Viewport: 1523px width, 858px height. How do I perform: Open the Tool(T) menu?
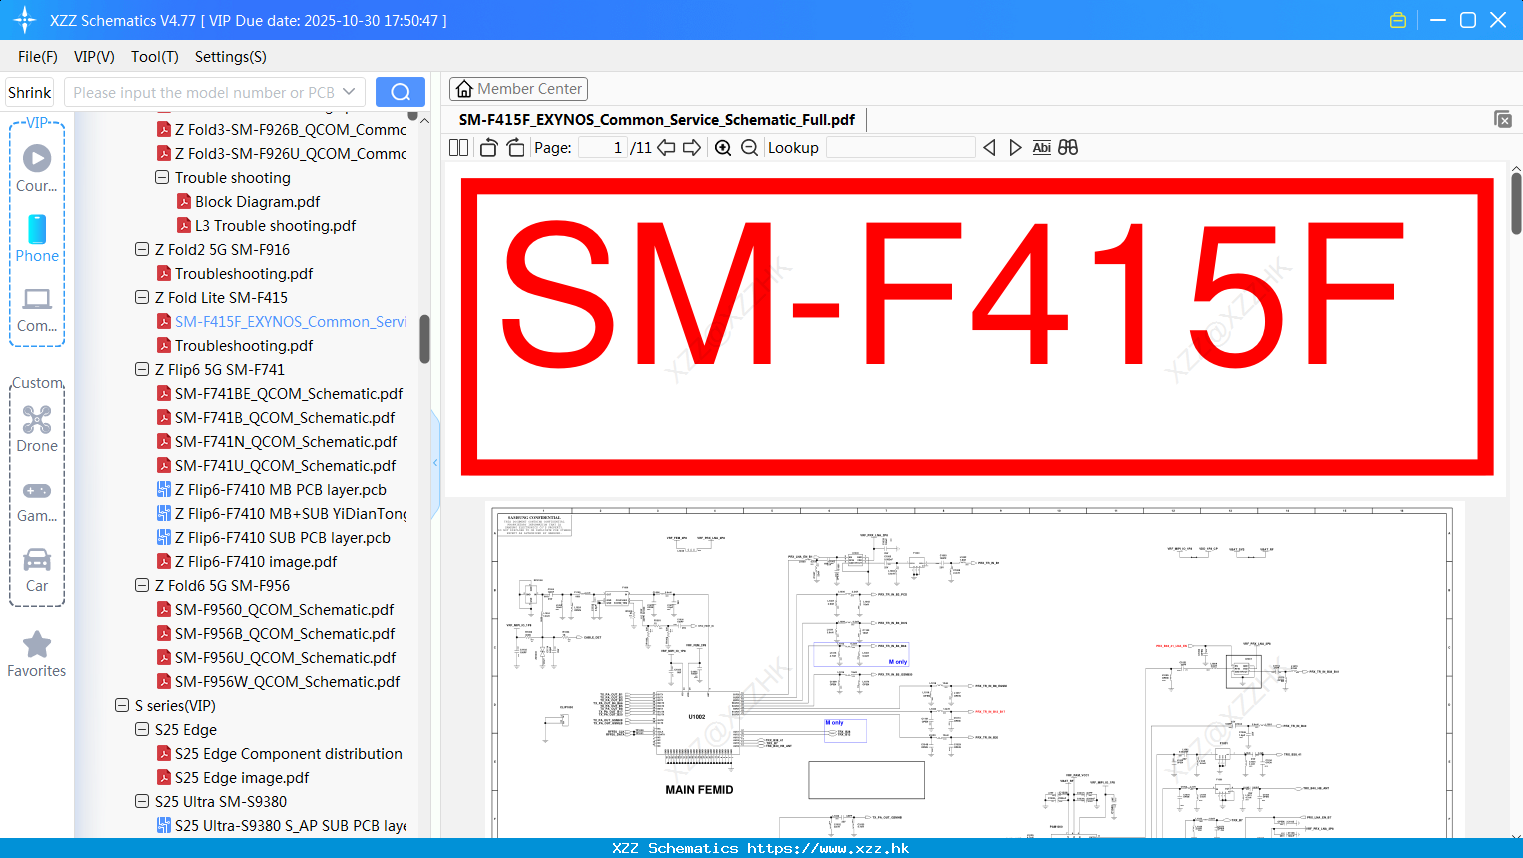pyautogui.click(x=155, y=57)
